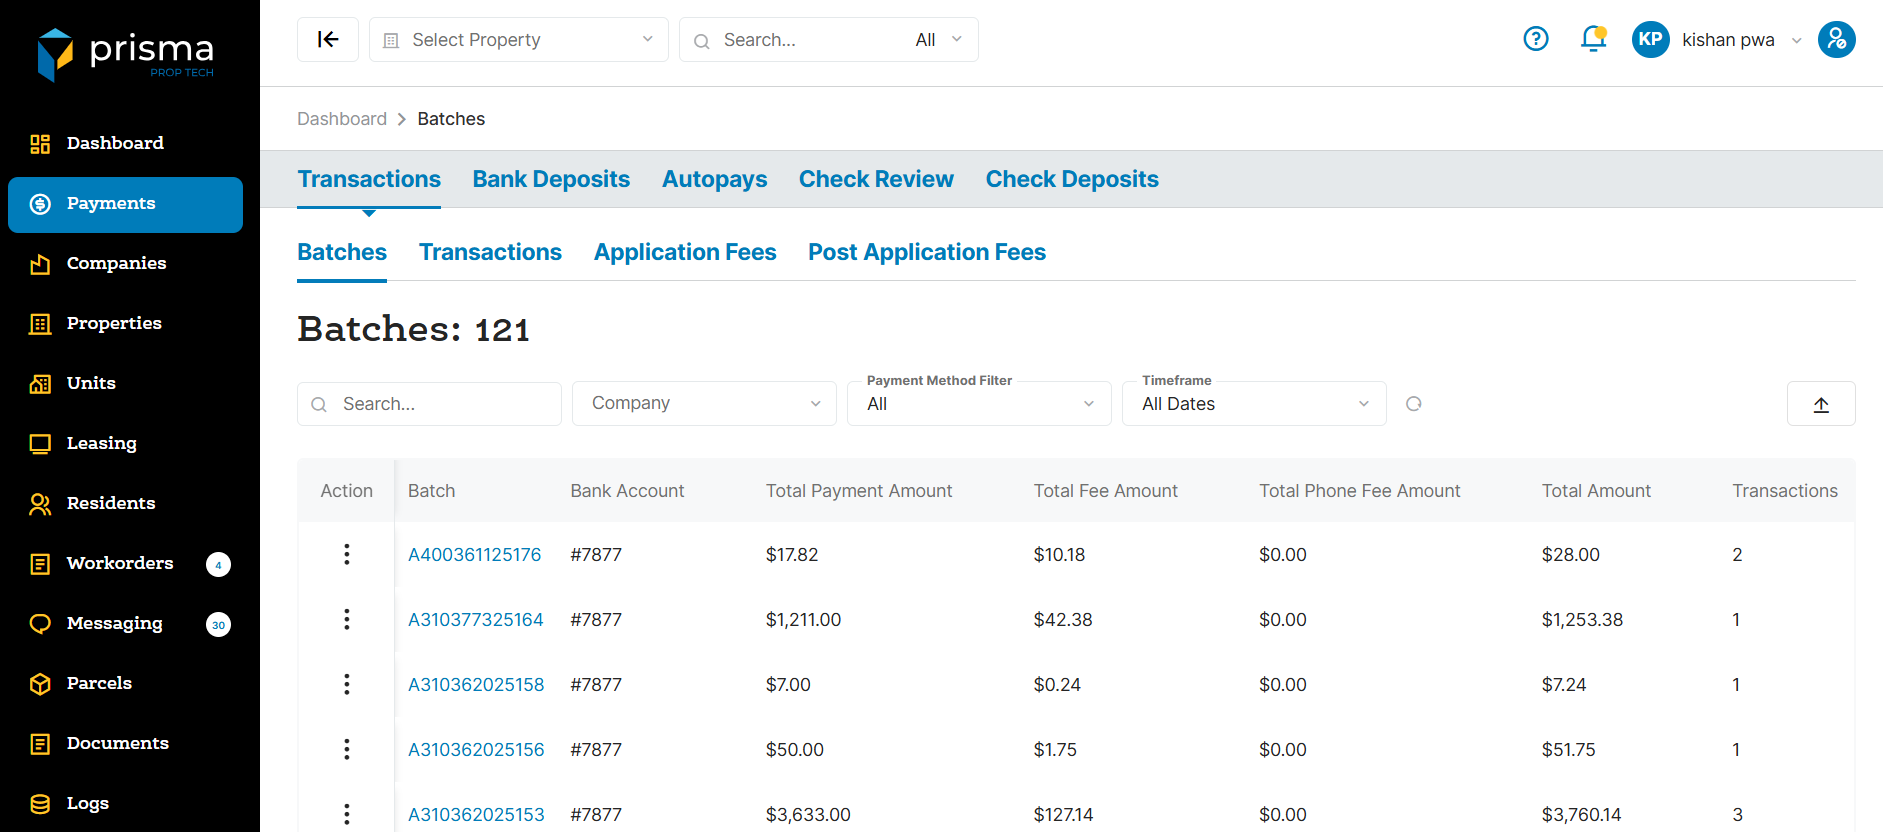Image resolution: width=1883 pixels, height=832 pixels.
Task: Open the help question mark icon
Action: 1535,39
